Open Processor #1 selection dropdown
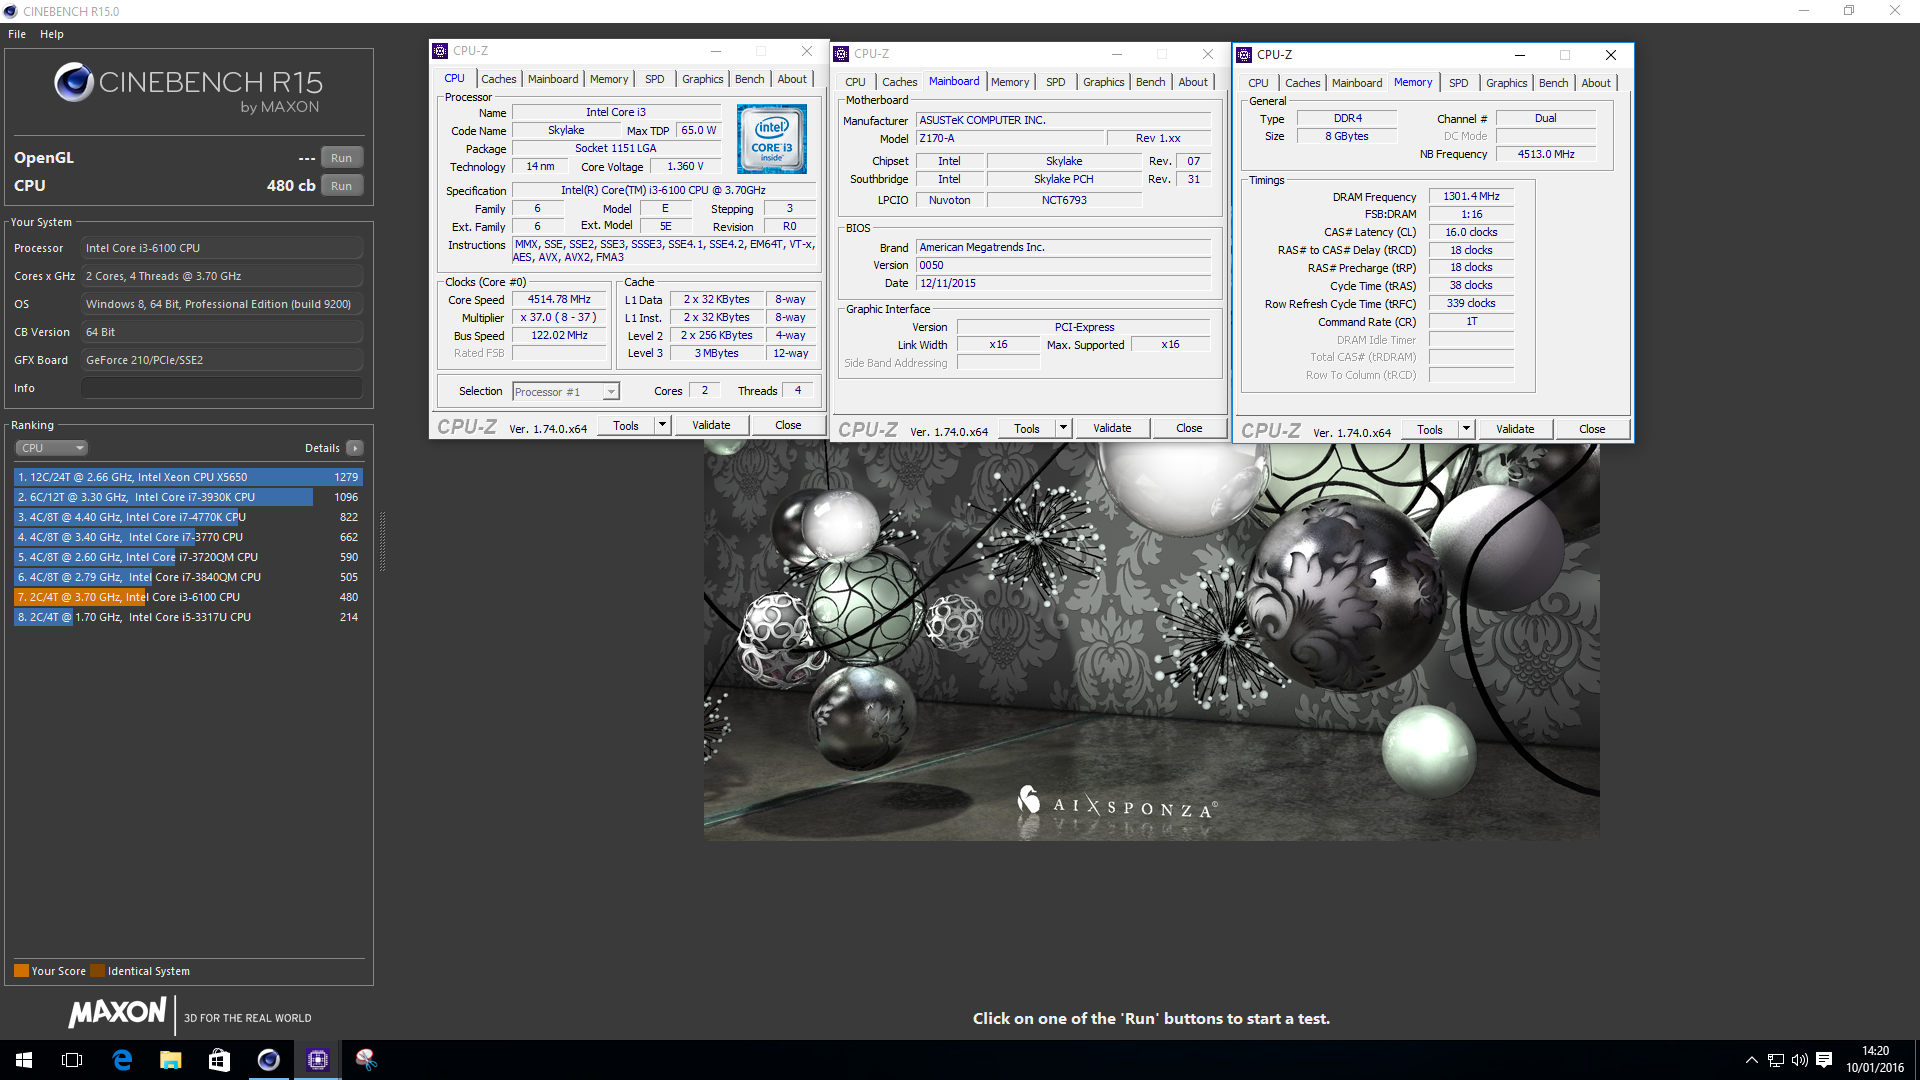Image resolution: width=1920 pixels, height=1080 pixels. point(566,392)
